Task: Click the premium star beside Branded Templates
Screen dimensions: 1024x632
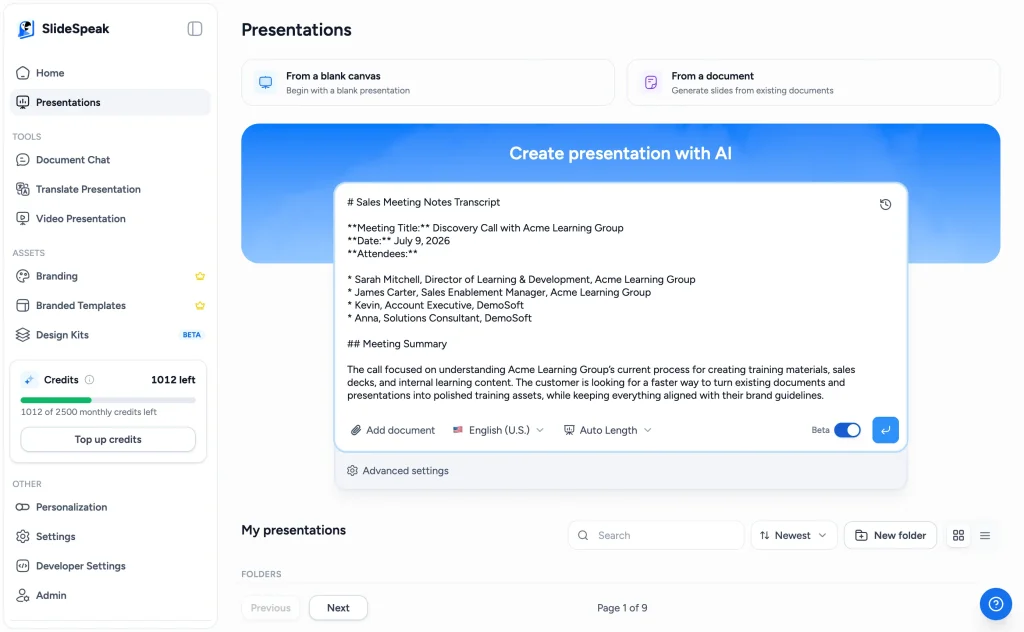Action: click(x=200, y=305)
